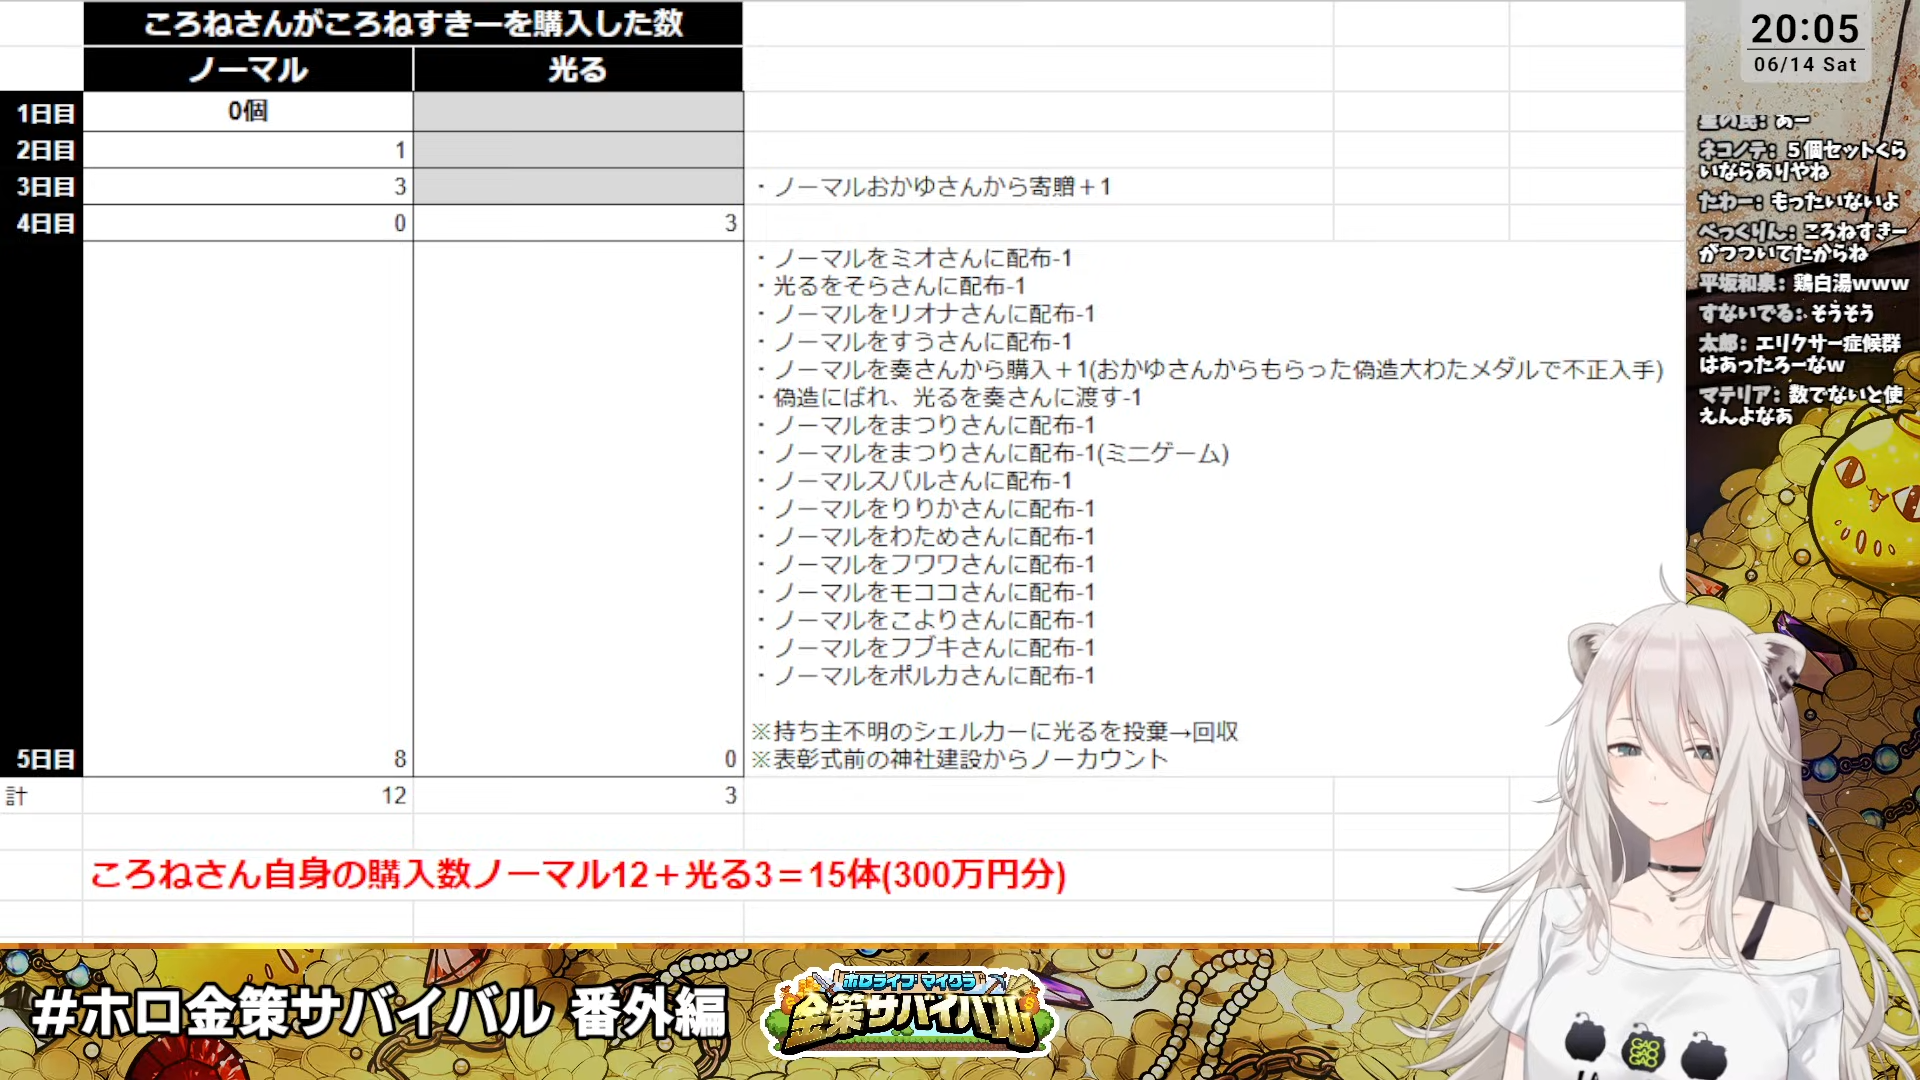This screenshot has height=1080, width=1920.
Task: Click note ノーマルをまつりさんに配布-1(ミニゲーム)
Action: click(x=992, y=454)
